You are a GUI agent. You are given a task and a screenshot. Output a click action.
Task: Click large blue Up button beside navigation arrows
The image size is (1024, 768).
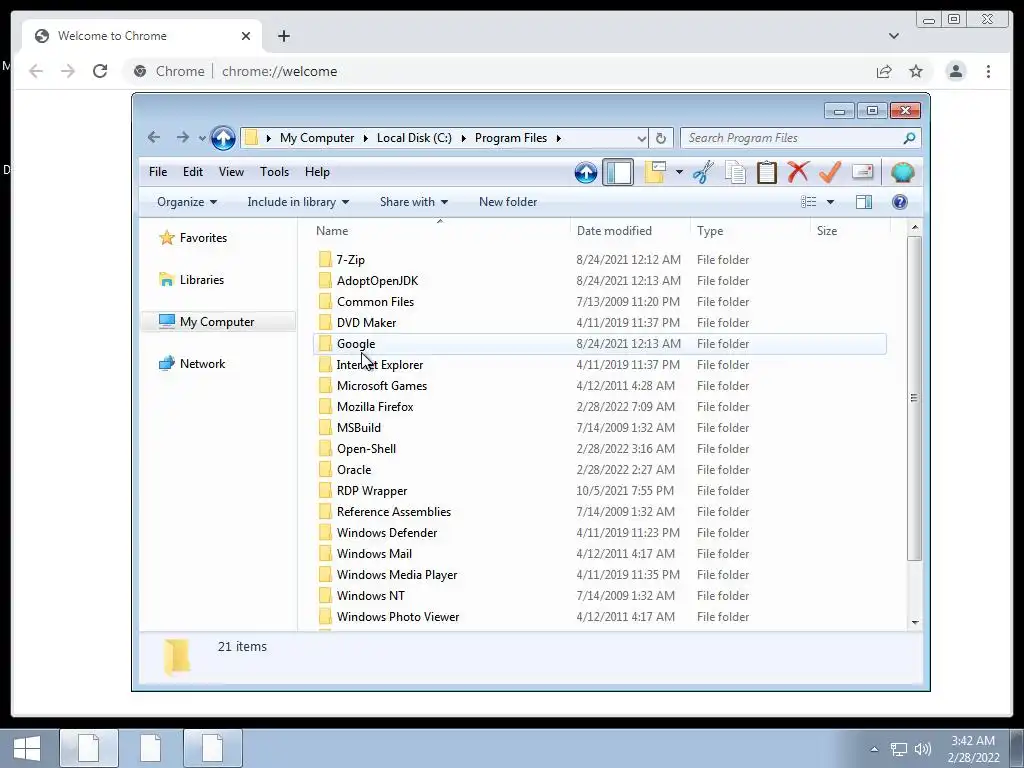click(223, 138)
